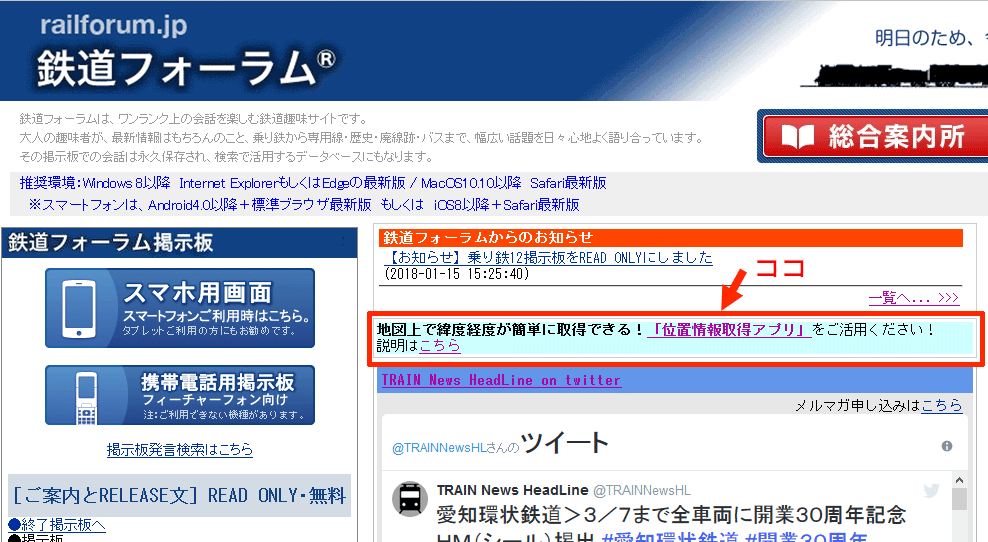Click the Twitter widget info icon
This screenshot has width=988, height=542.
946,446
